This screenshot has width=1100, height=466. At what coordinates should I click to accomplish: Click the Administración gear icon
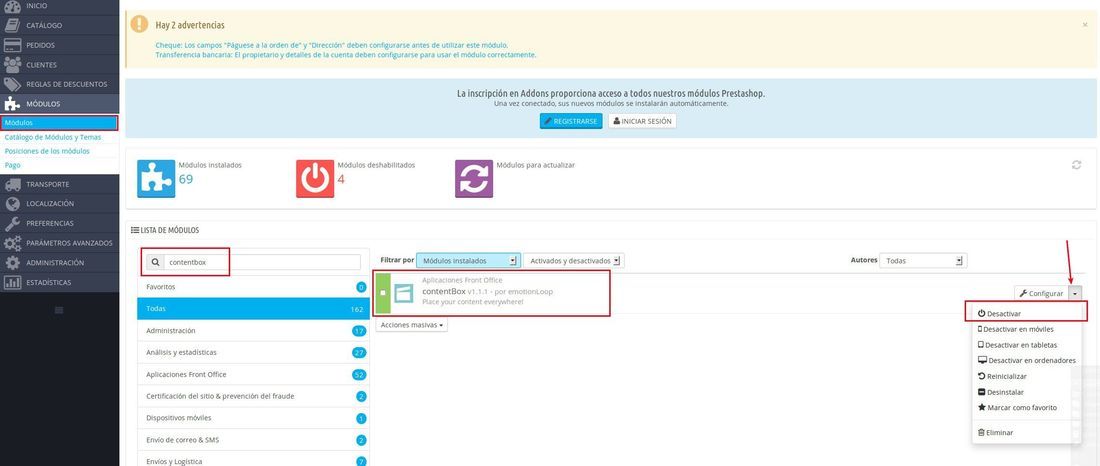pos(13,262)
